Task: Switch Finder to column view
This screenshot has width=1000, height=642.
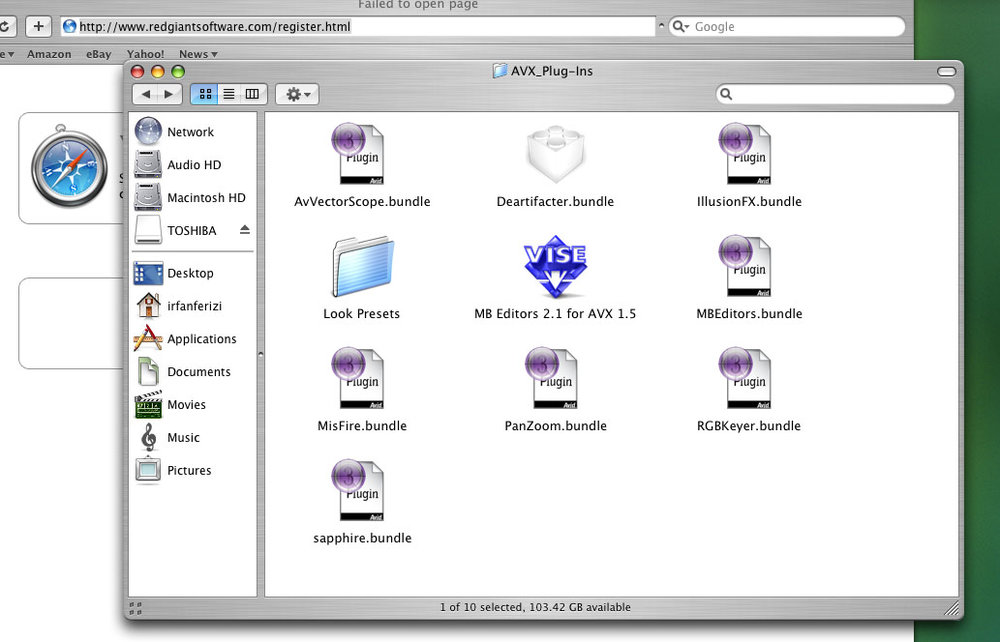Action: [x=253, y=94]
